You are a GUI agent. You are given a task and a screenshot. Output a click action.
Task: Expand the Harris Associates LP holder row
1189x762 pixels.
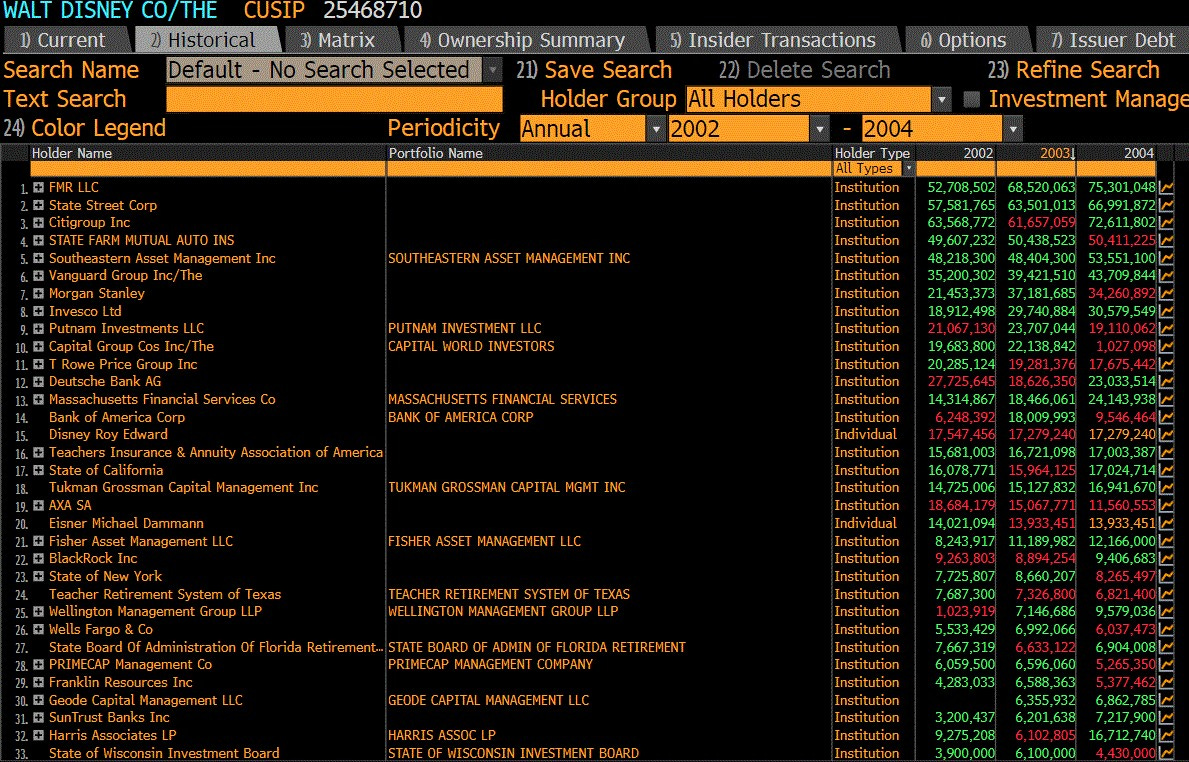pos(38,735)
